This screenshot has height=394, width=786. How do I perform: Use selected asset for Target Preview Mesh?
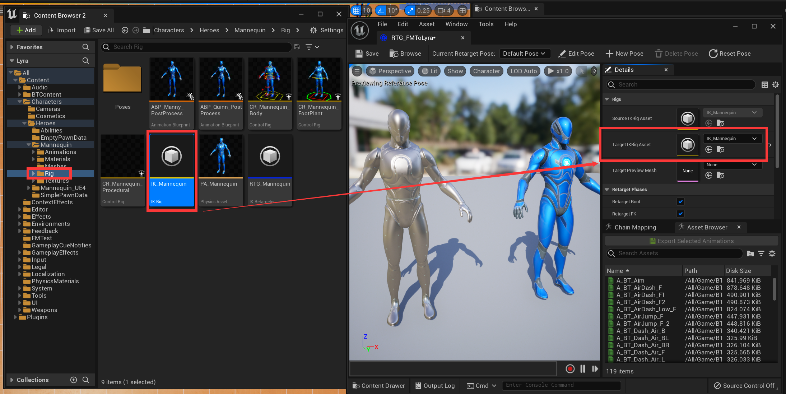708,175
